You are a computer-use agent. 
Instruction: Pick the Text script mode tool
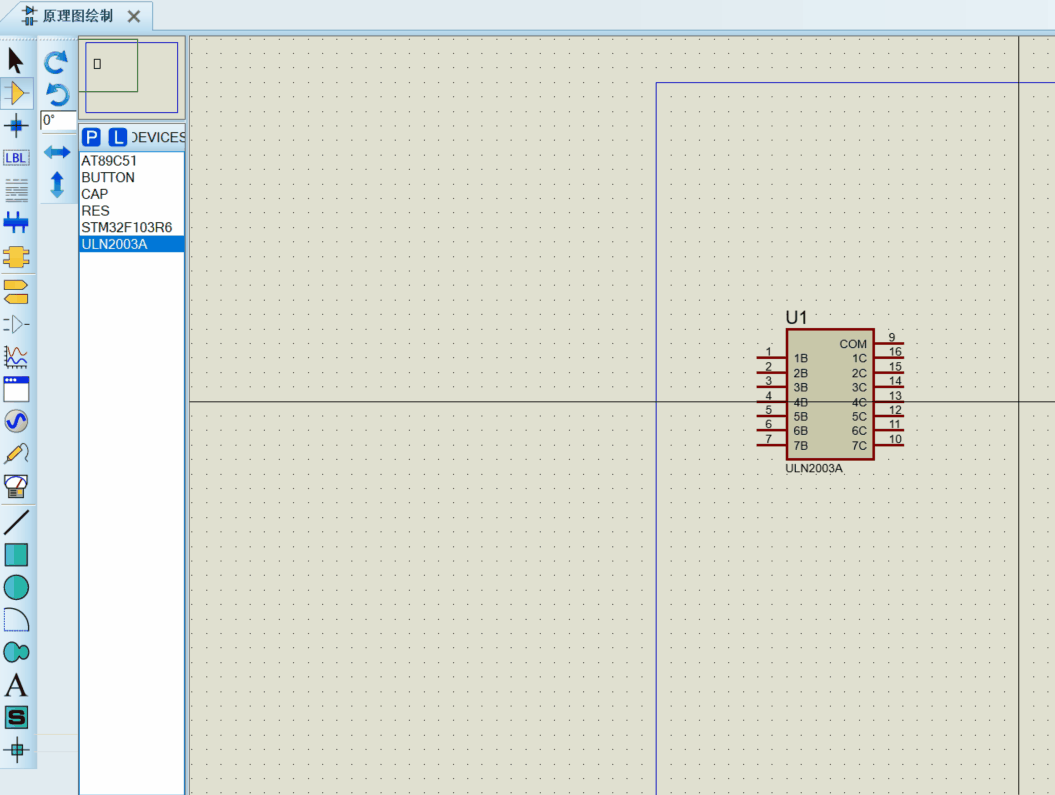pos(16,190)
